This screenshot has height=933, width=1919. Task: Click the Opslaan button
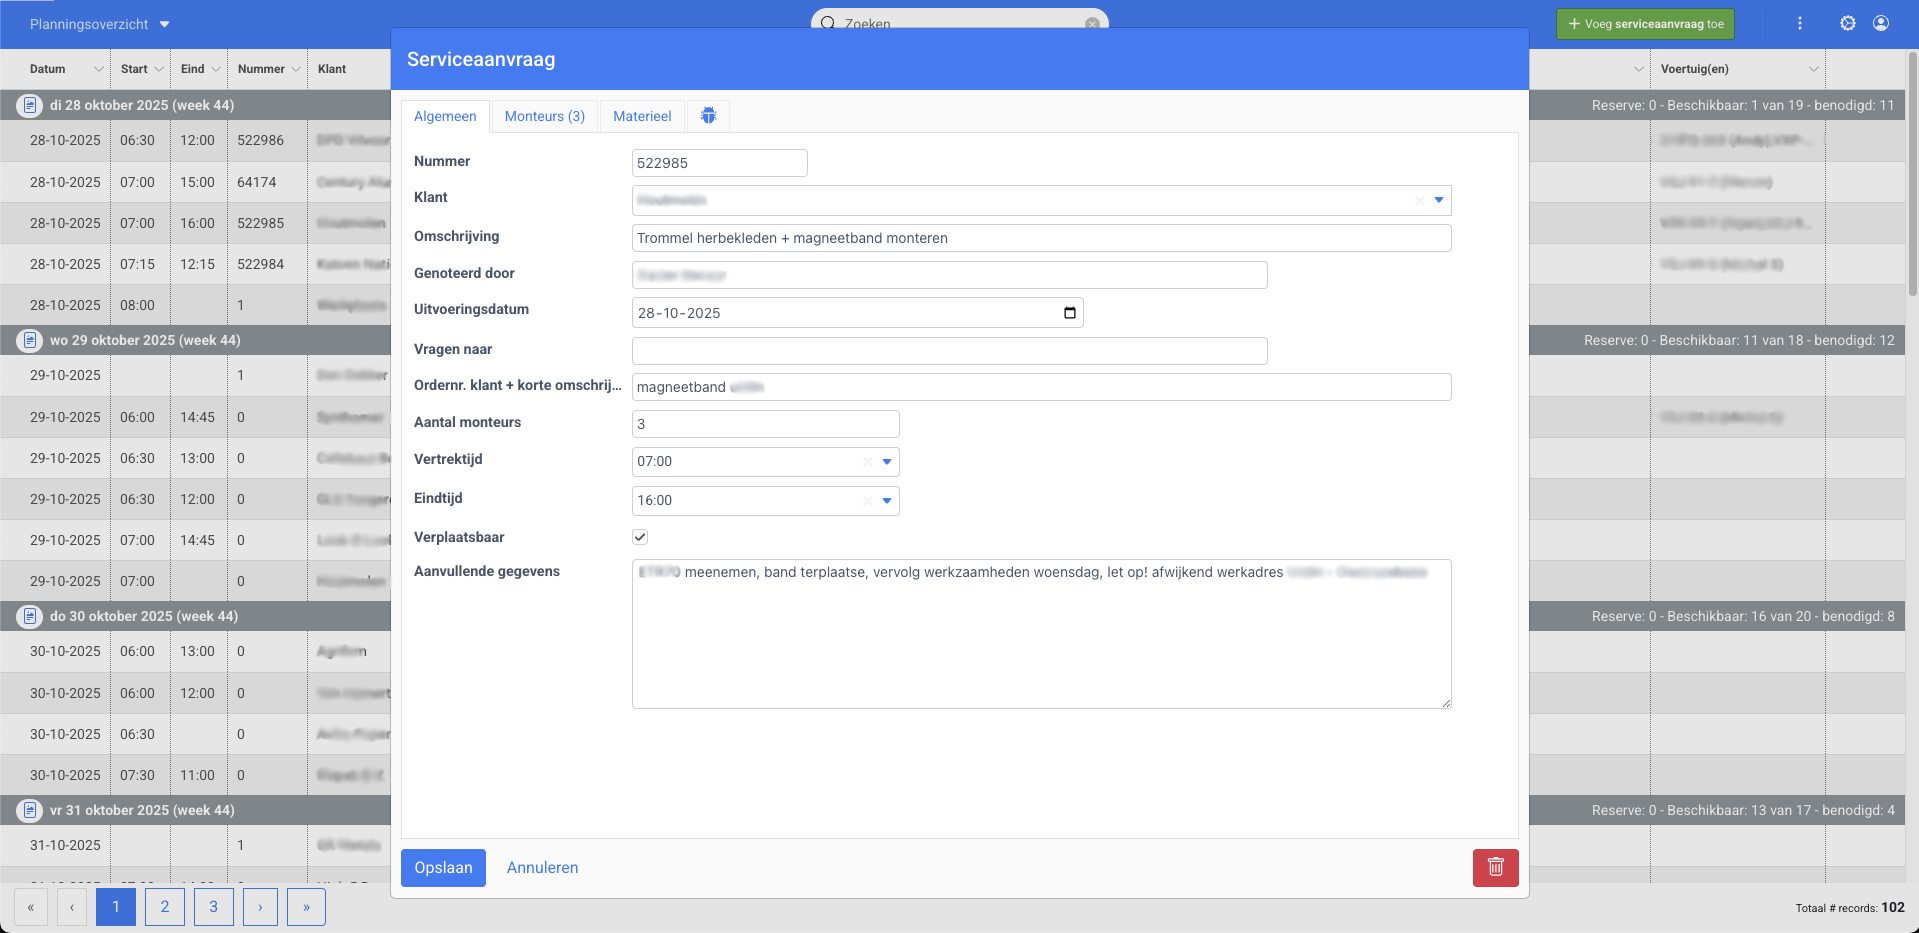(443, 867)
